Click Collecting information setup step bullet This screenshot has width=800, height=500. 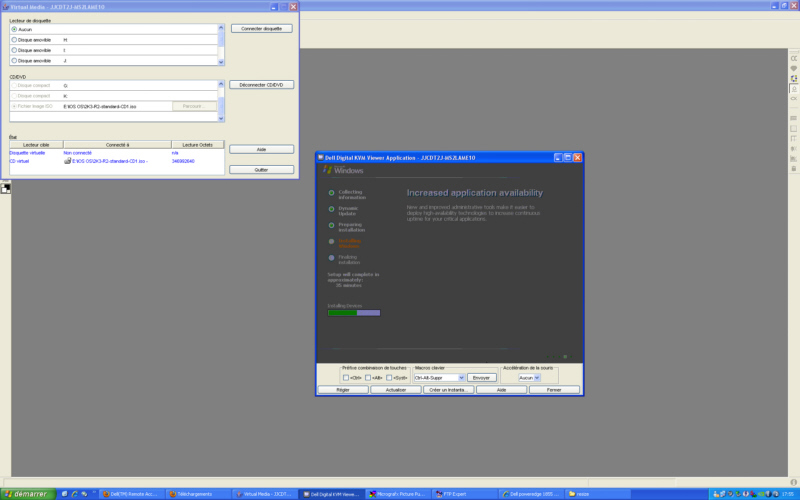click(x=332, y=193)
